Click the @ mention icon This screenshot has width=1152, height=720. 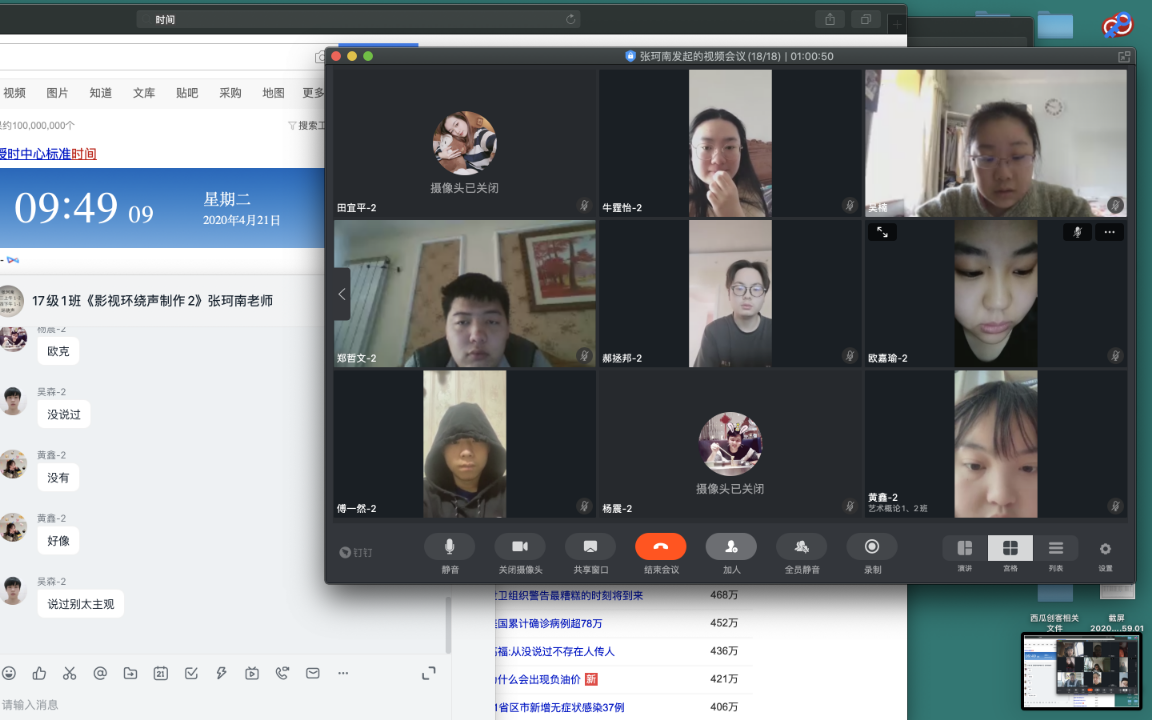[x=100, y=674]
